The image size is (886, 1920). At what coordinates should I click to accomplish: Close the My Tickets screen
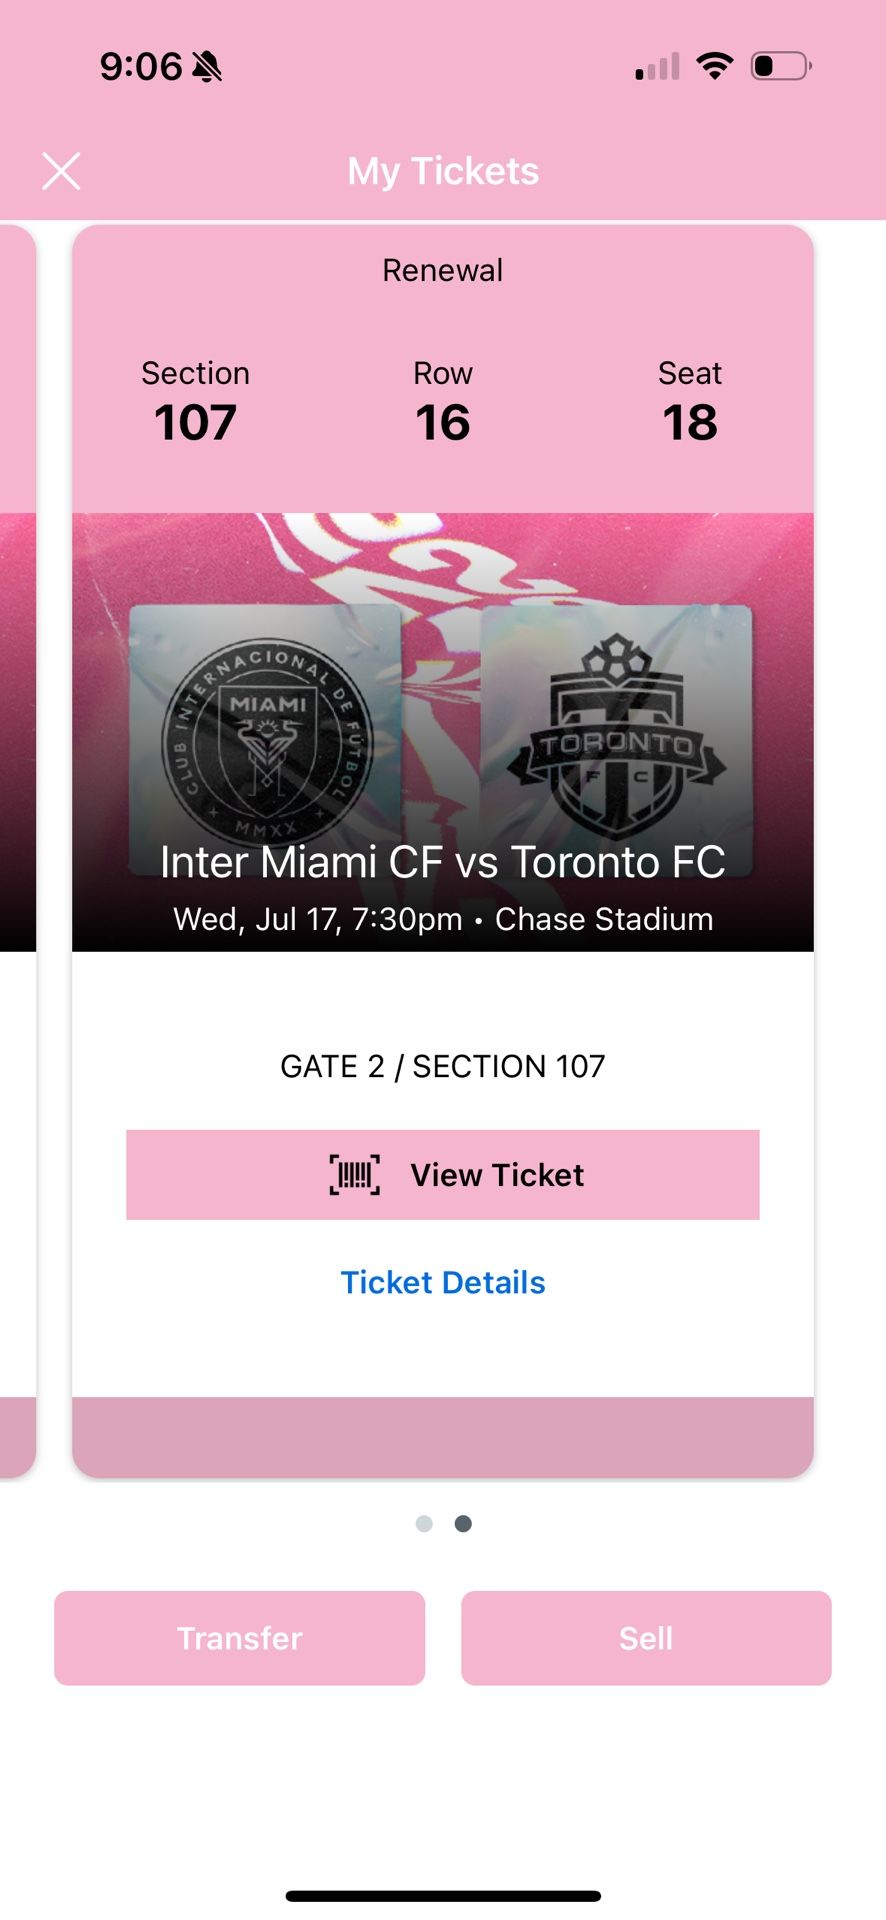tap(61, 171)
